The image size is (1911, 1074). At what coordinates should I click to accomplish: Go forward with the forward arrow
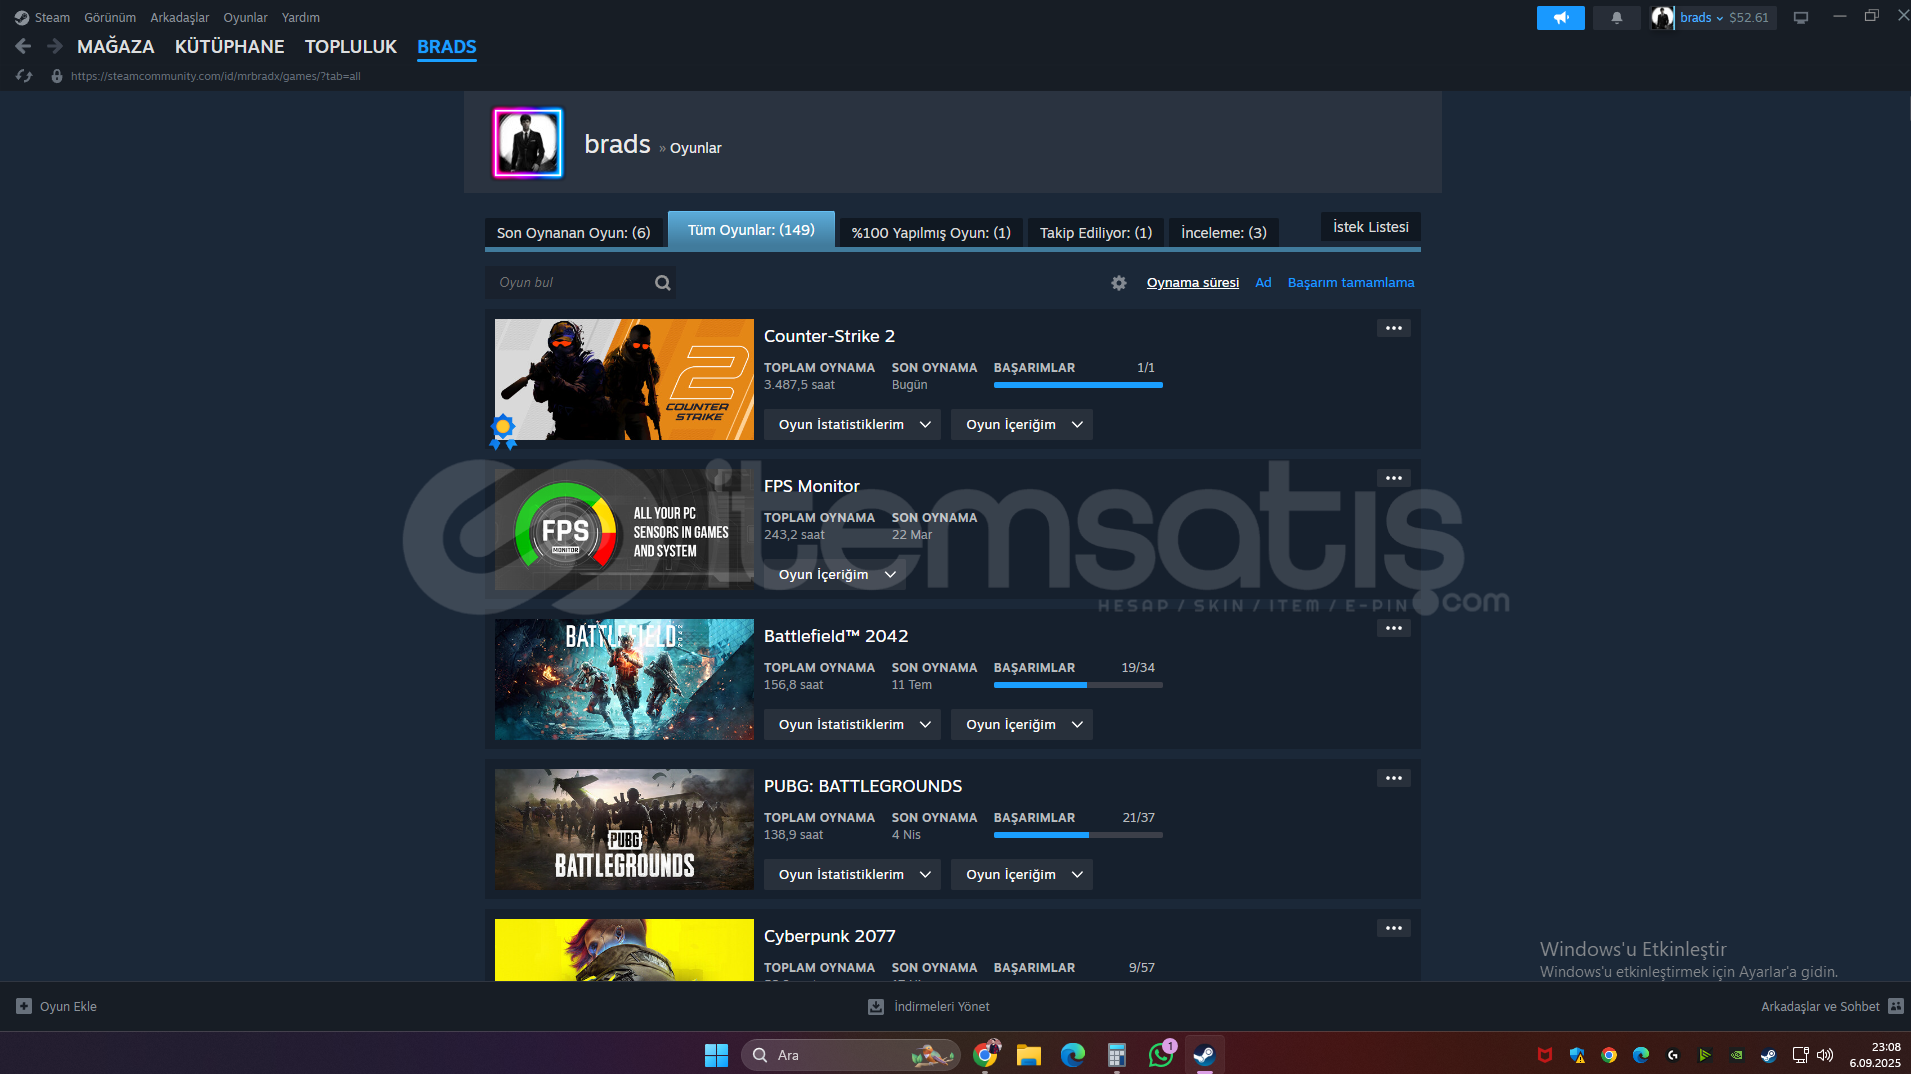(x=54, y=46)
